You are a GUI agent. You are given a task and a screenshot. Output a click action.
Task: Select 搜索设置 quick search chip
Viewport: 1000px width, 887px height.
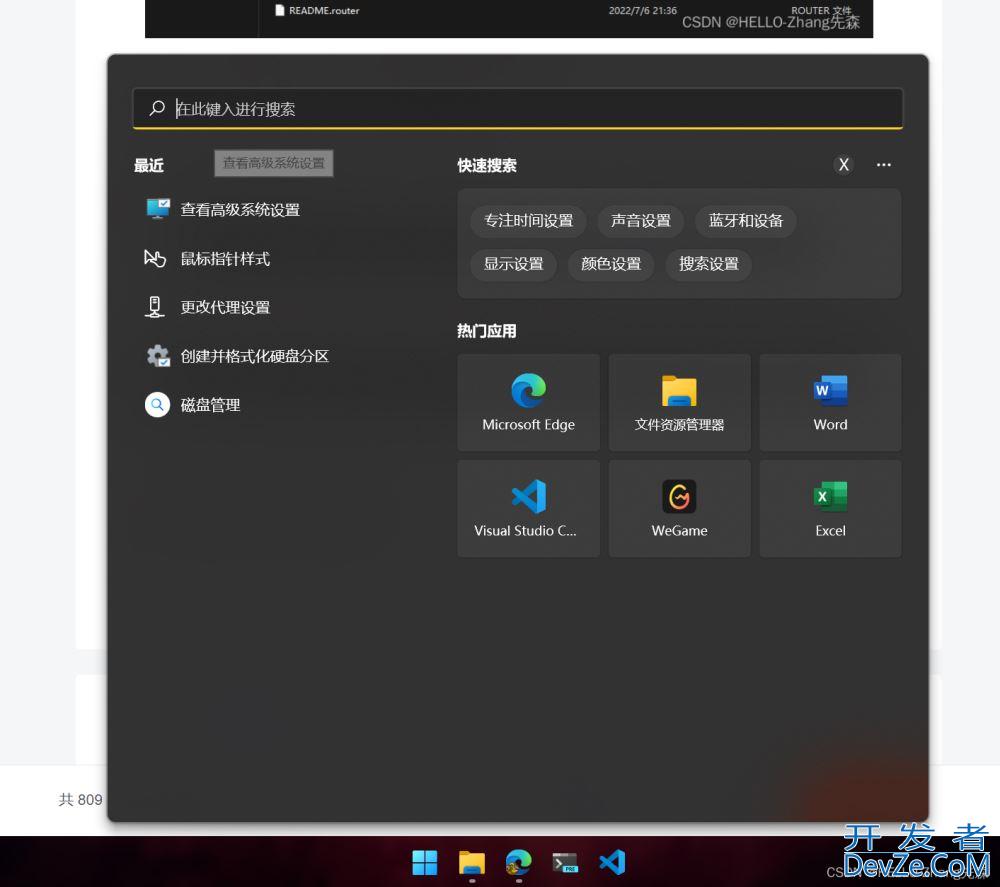tap(709, 264)
